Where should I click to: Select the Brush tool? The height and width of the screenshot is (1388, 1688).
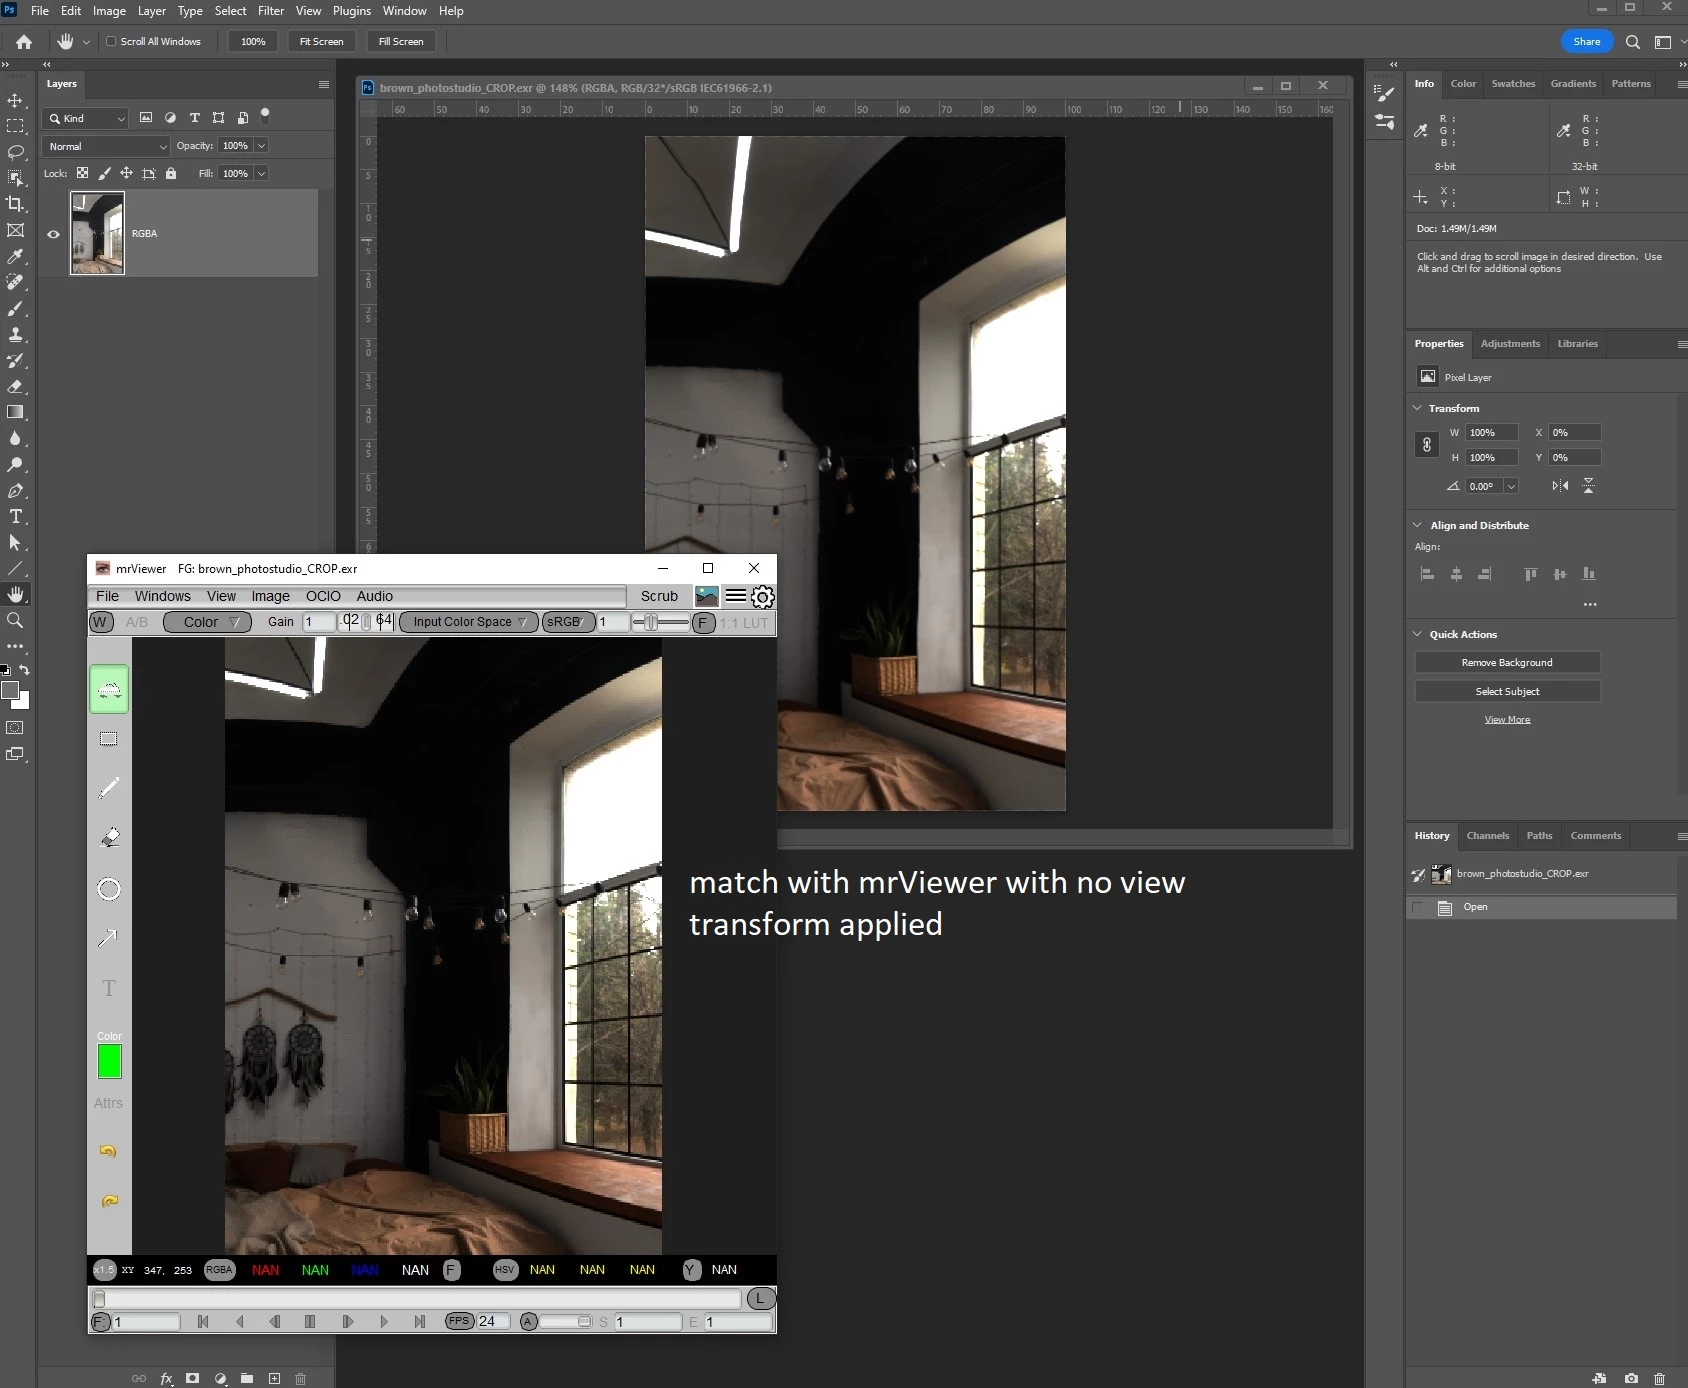tap(15, 309)
